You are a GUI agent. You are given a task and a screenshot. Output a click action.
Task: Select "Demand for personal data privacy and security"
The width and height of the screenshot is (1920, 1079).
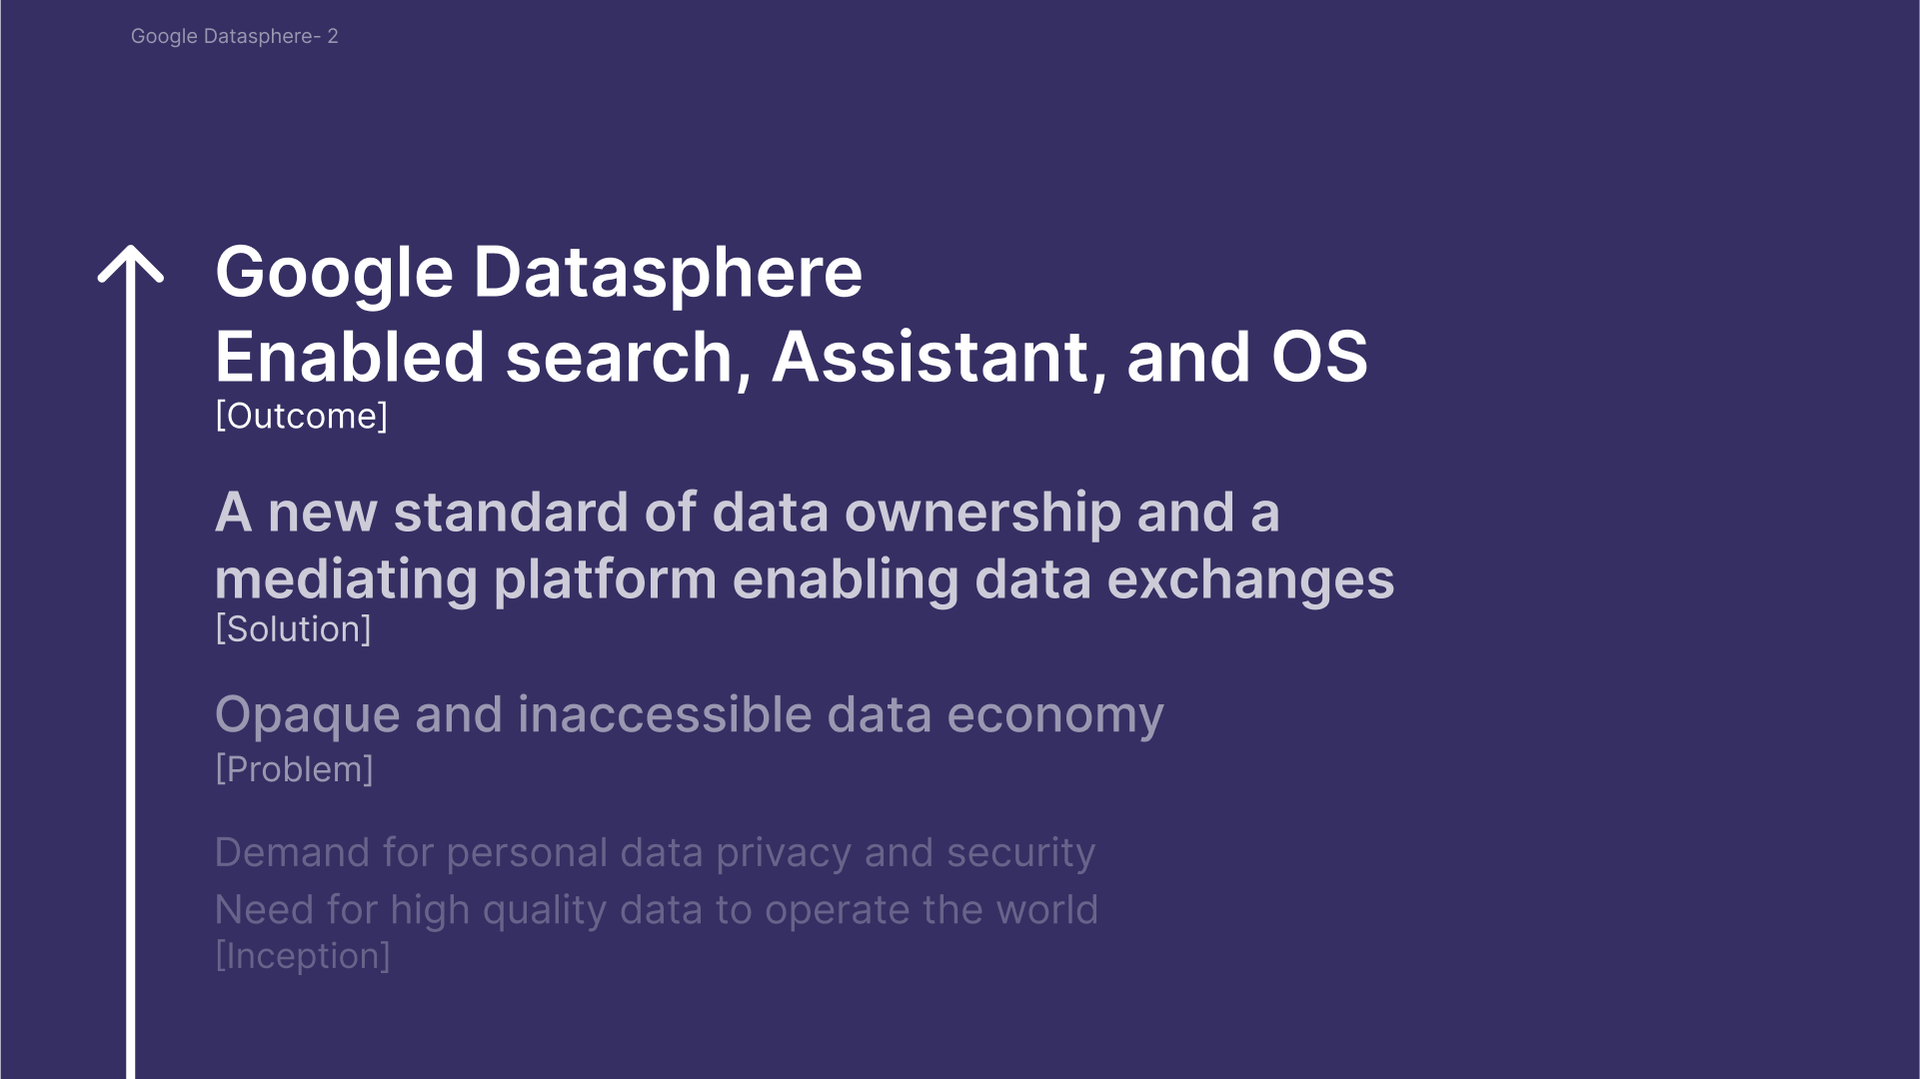tap(655, 853)
